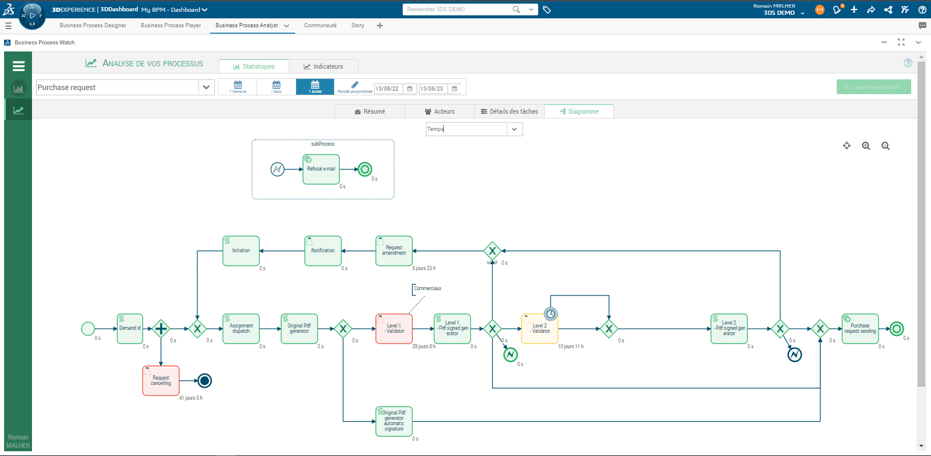Switch to Business Process Player tab

170,26
